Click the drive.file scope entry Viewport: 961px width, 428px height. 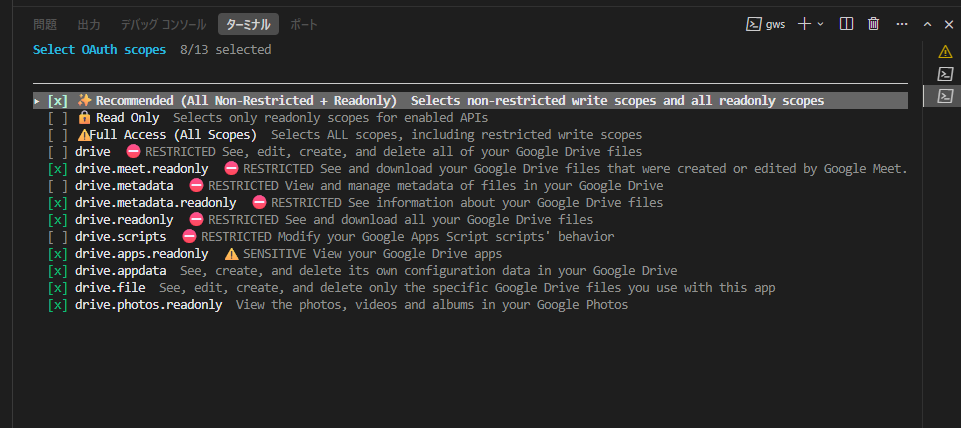tap(110, 287)
